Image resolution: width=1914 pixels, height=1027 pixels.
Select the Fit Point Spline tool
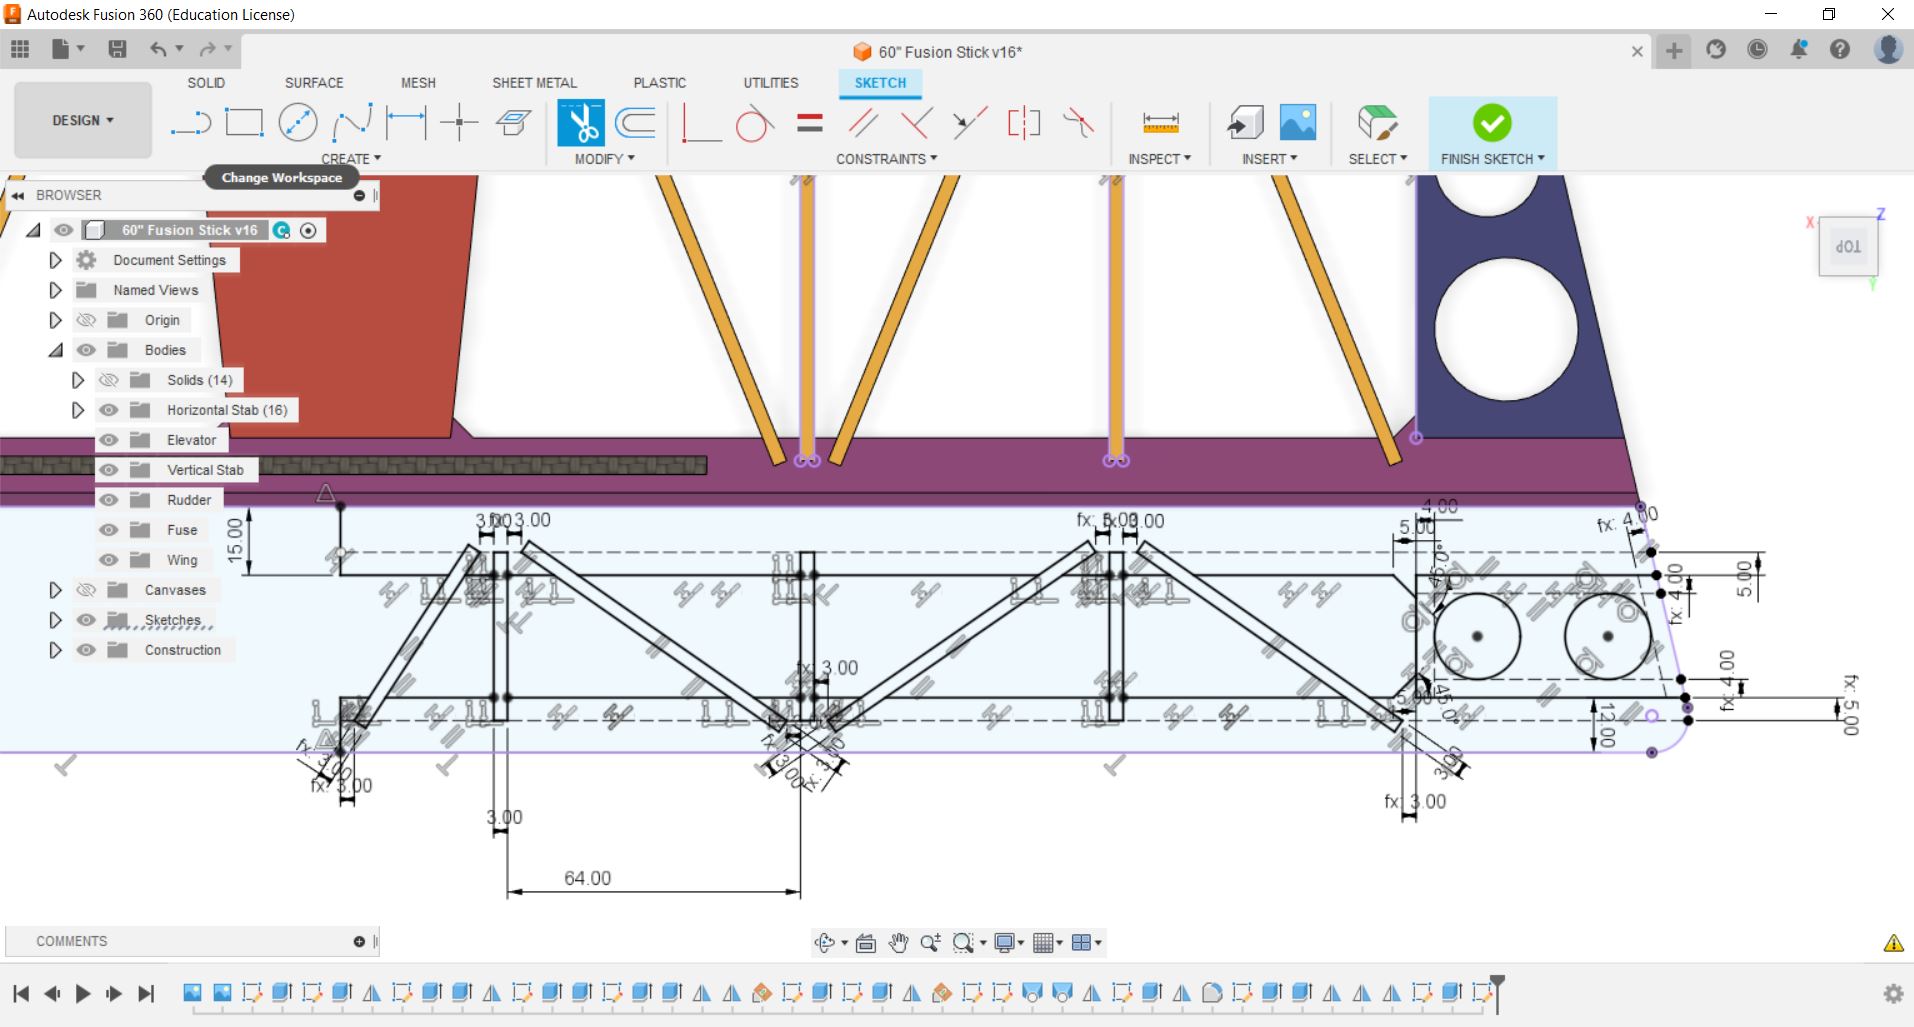point(352,123)
